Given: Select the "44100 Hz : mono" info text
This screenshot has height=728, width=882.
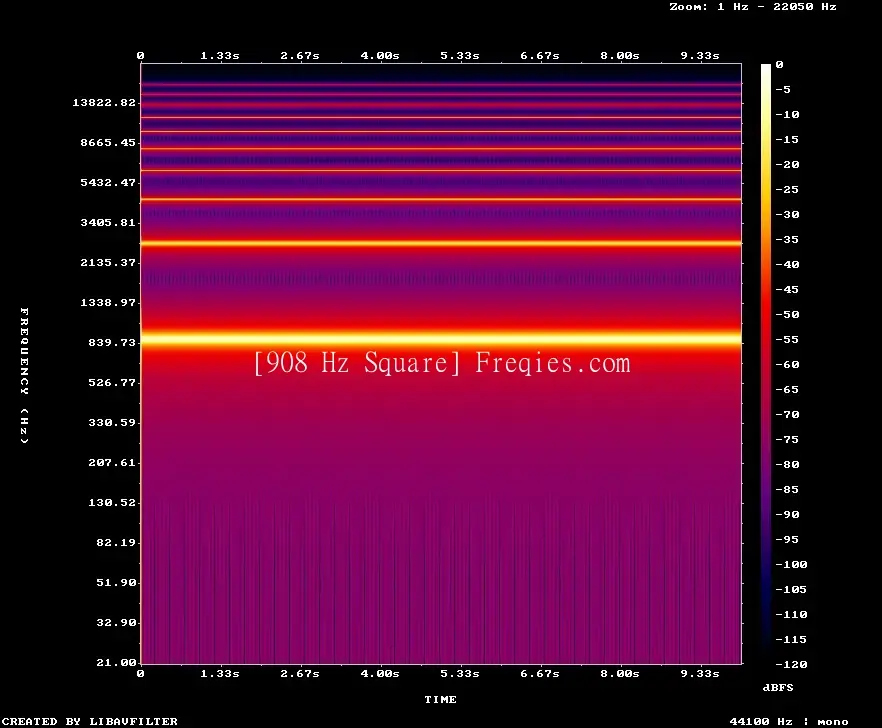Looking at the screenshot, I should point(789,721).
